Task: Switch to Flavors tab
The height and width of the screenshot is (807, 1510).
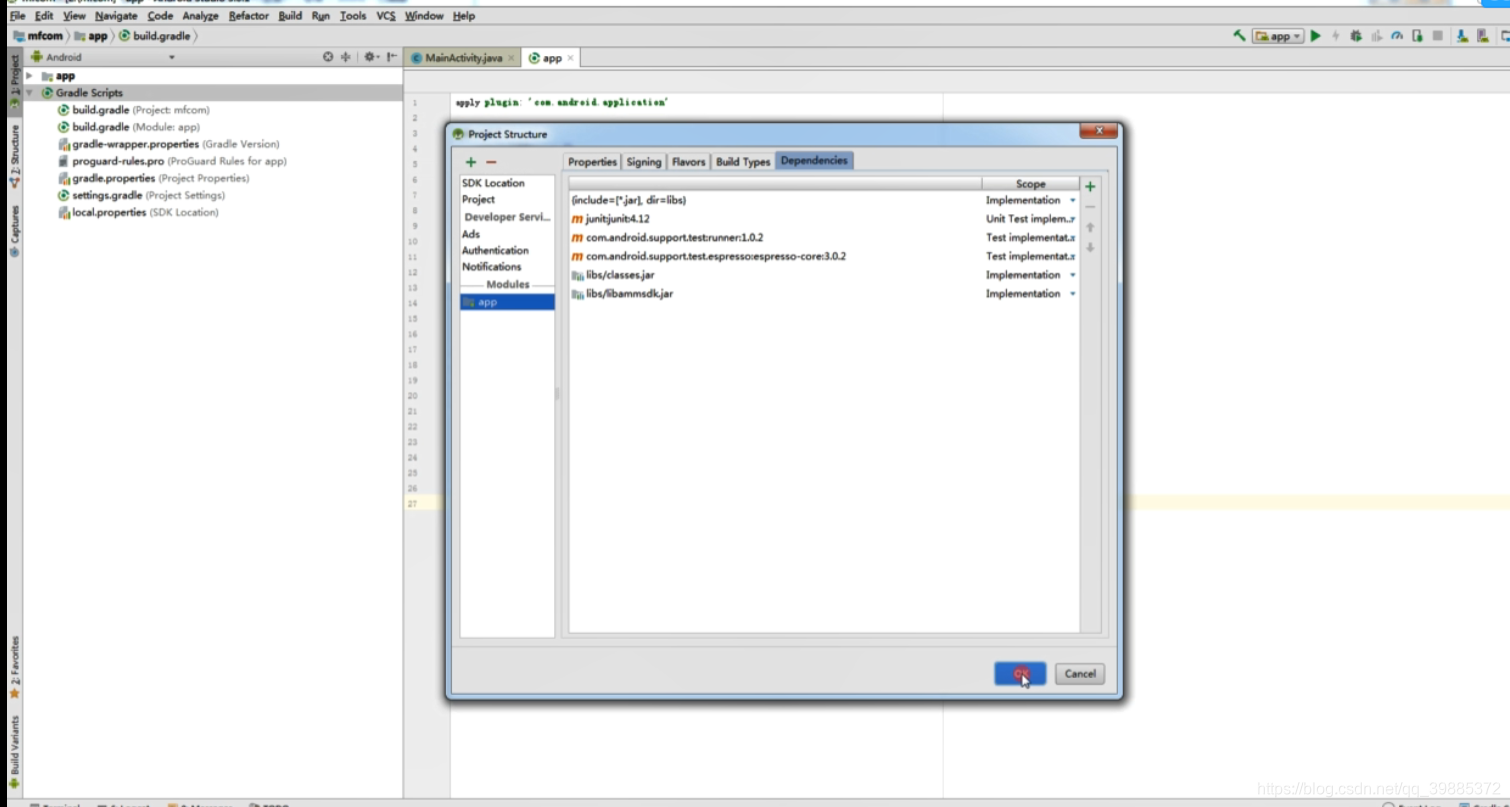Action: click(688, 162)
